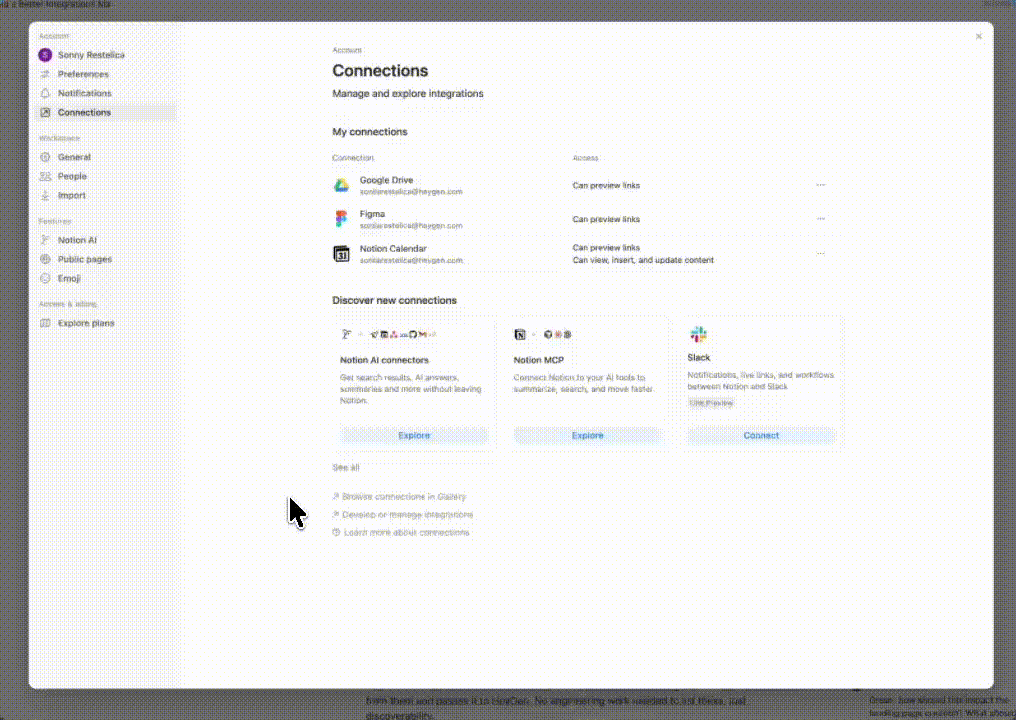The image size is (1016, 720).
Task: Close the settings dialog with X
Action: pyautogui.click(x=978, y=37)
